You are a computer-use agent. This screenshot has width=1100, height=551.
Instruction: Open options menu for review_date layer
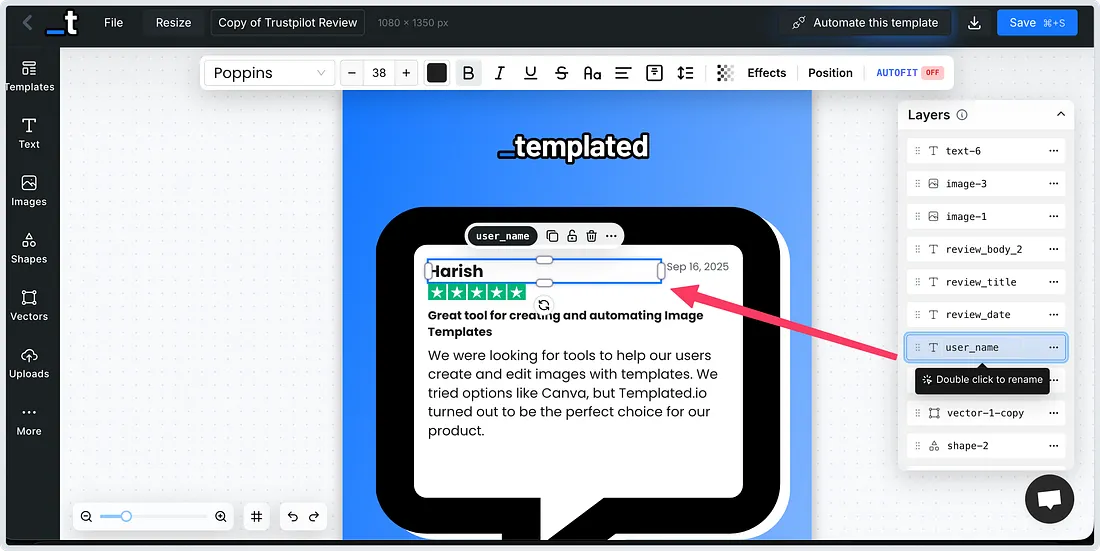click(1054, 314)
